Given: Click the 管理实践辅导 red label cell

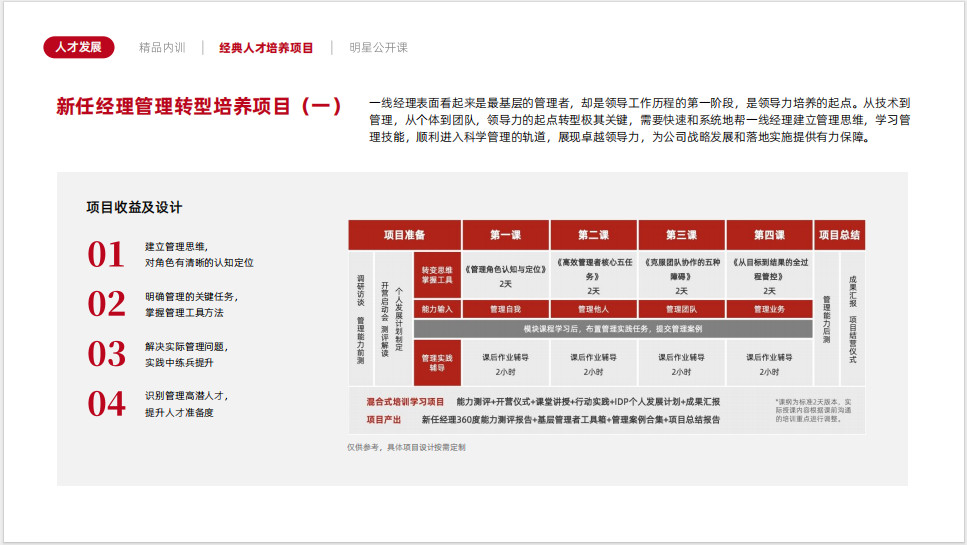Looking at the screenshot, I should [x=437, y=363].
